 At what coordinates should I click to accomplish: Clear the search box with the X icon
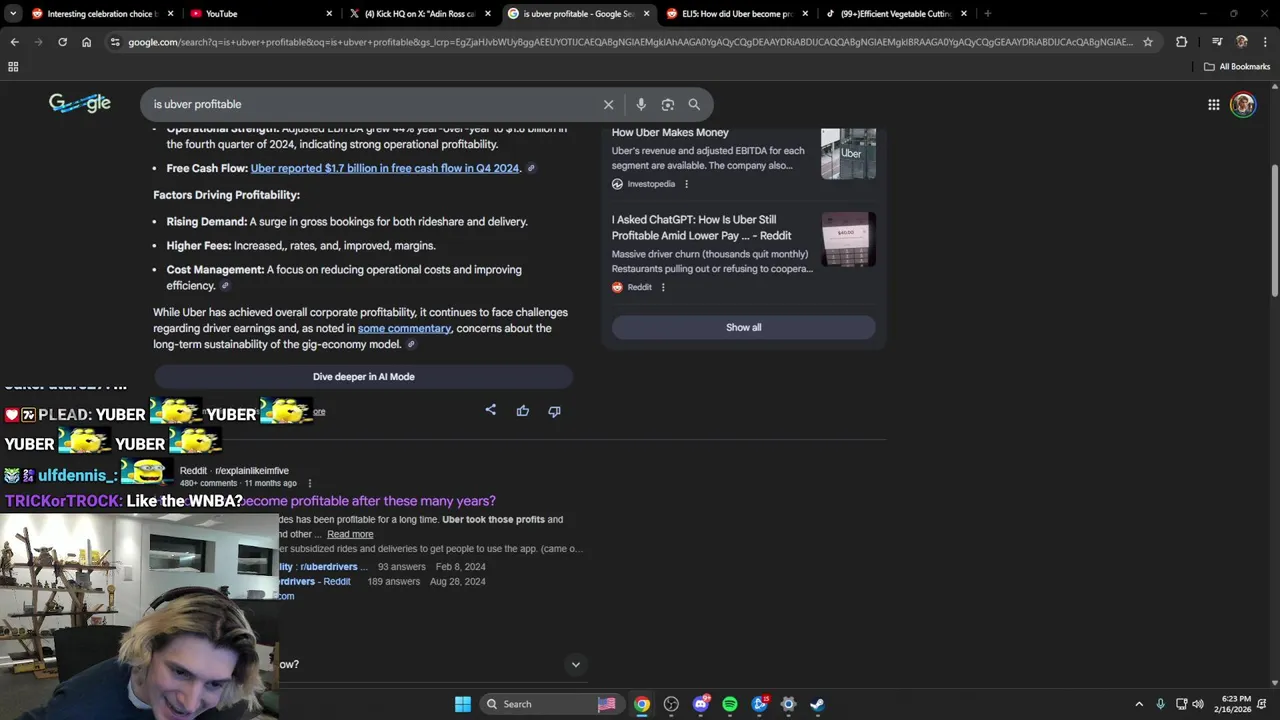coord(608,104)
